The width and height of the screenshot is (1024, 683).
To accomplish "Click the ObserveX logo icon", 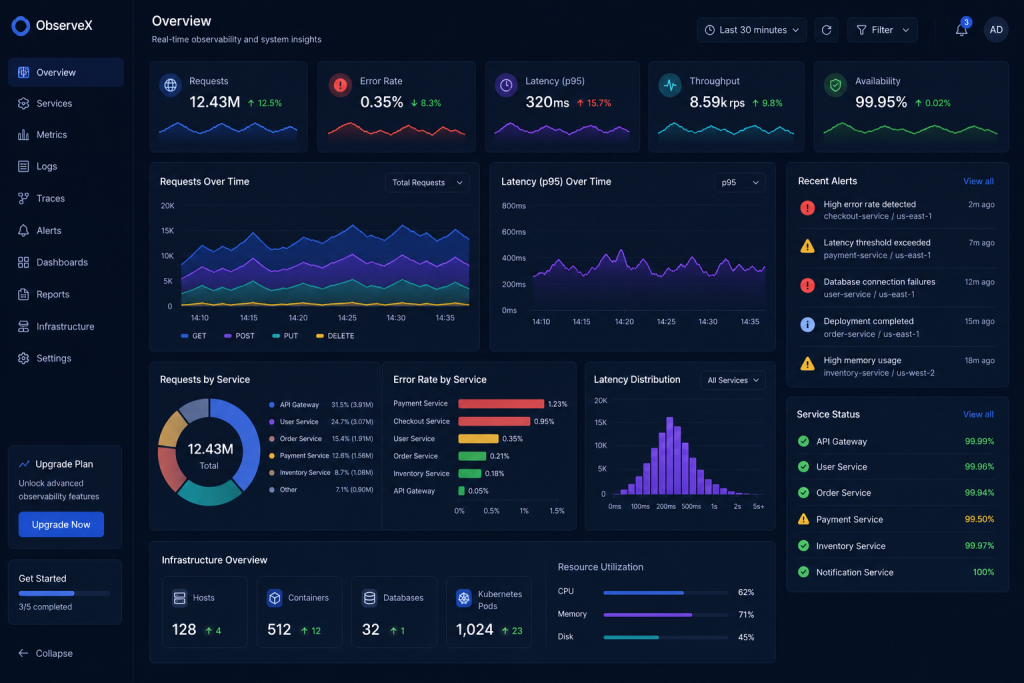I will pos(21,25).
